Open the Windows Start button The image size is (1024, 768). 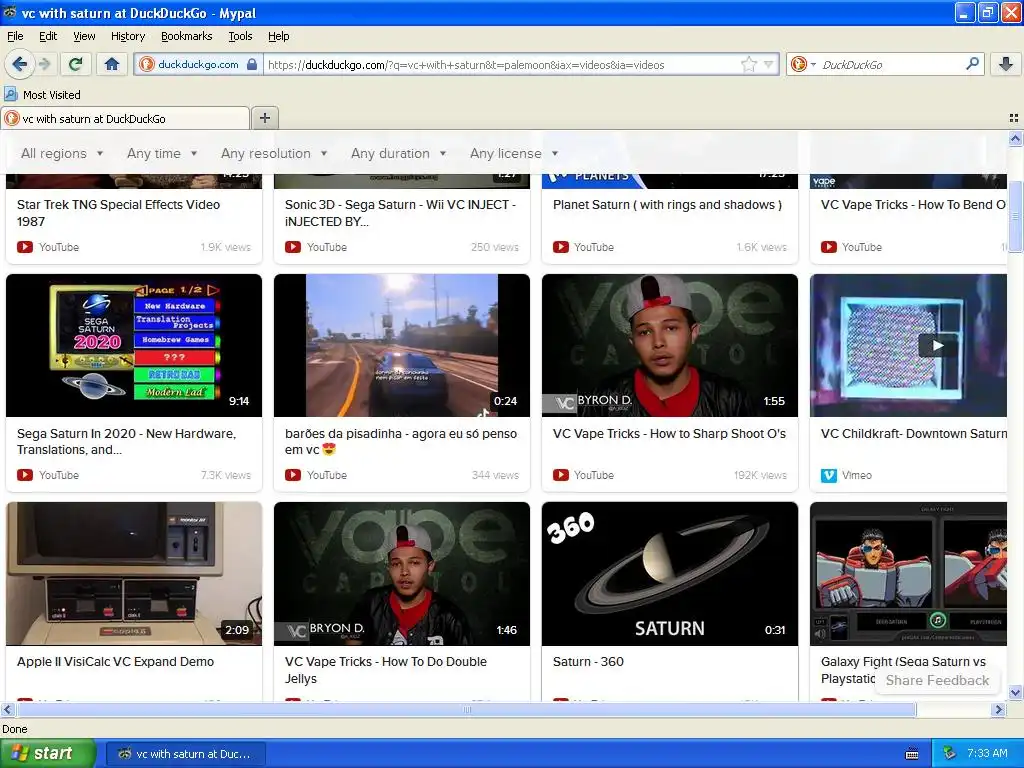[x=47, y=754]
